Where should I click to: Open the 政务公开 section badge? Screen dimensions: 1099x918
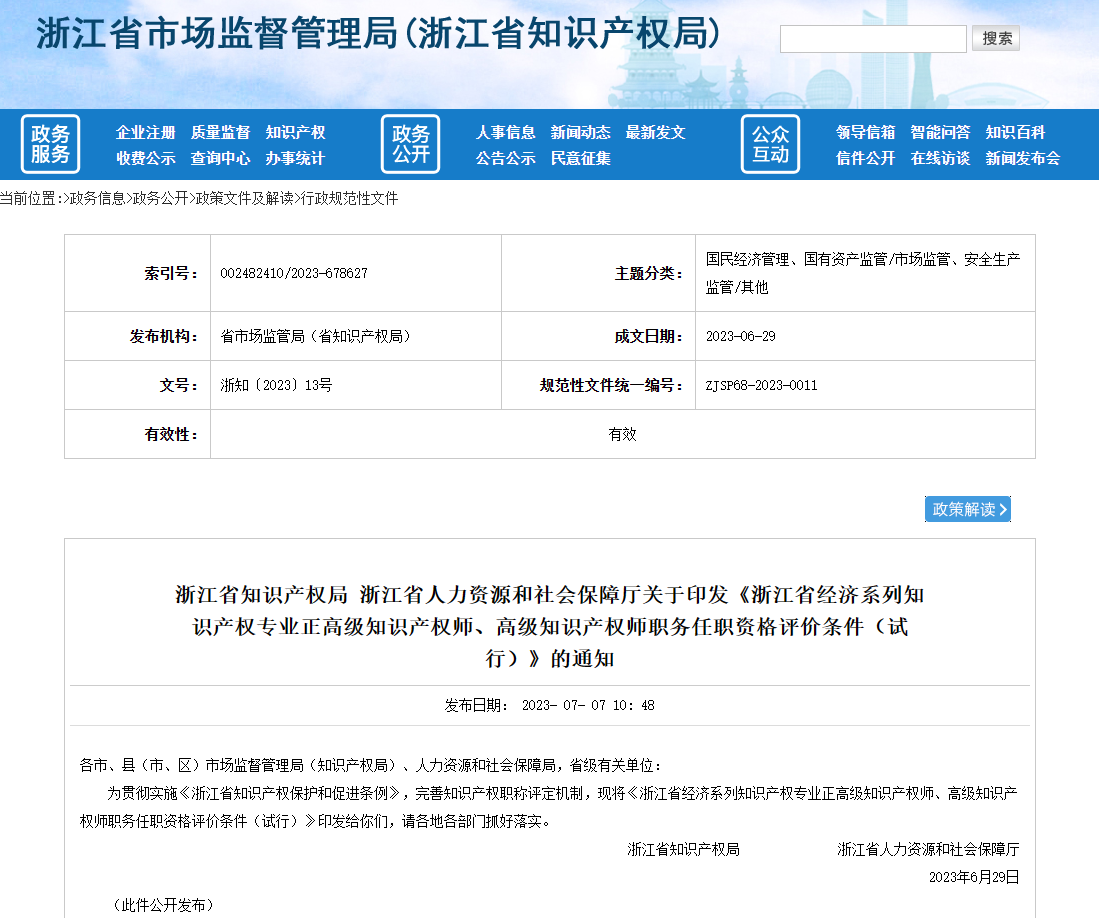click(410, 143)
